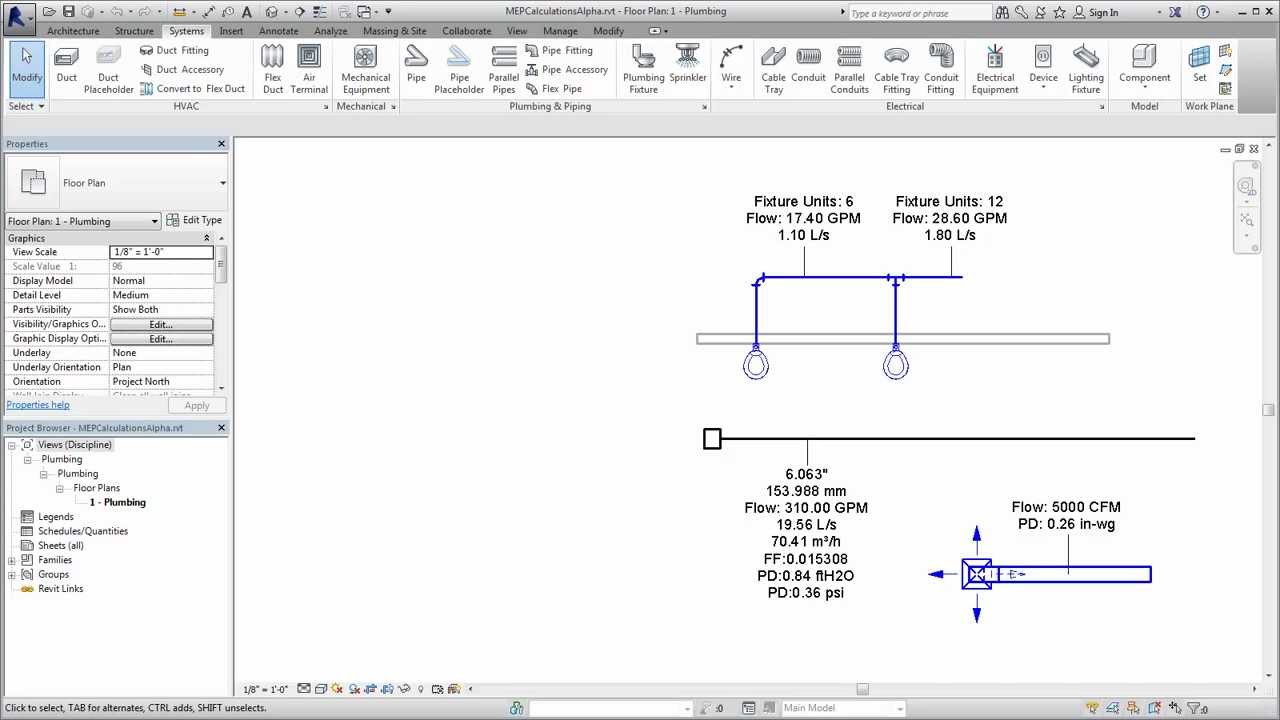Screen dimensions: 1280x720
Task: Select the Mechanical Equipment tool
Action: (365, 66)
